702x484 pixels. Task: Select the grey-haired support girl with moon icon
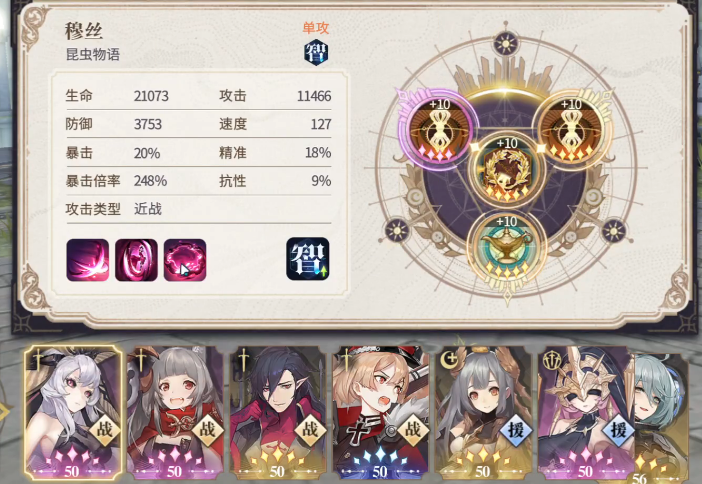[x=483, y=413]
